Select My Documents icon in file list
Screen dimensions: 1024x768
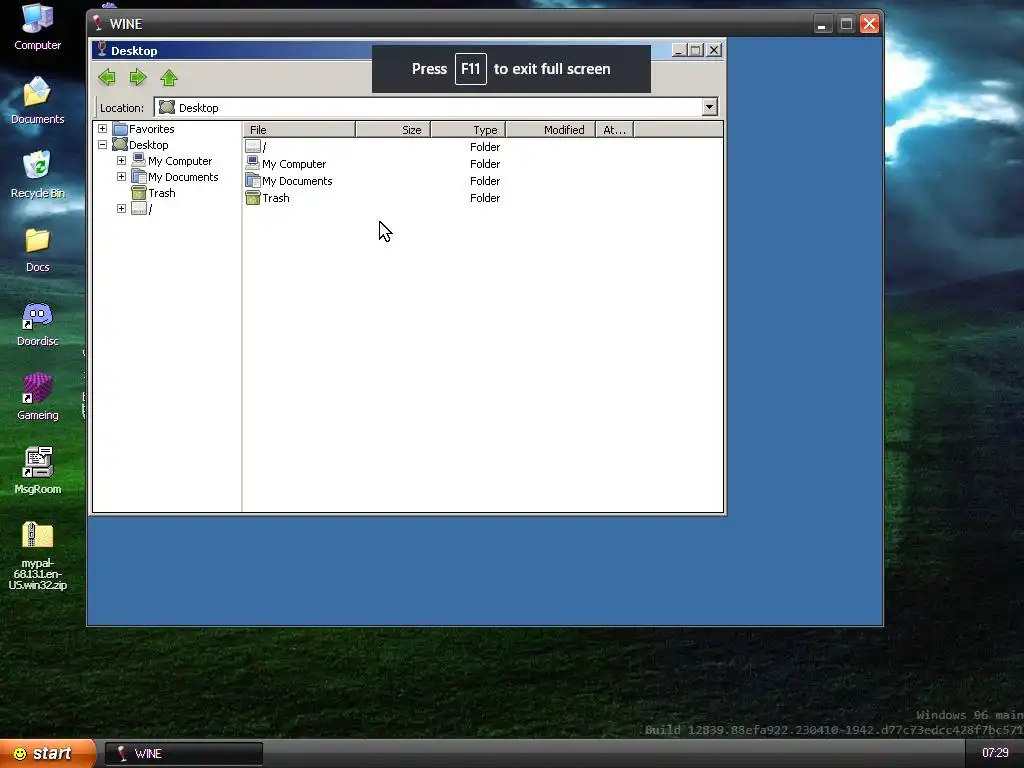pyautogui.click(x=253, y=180)
